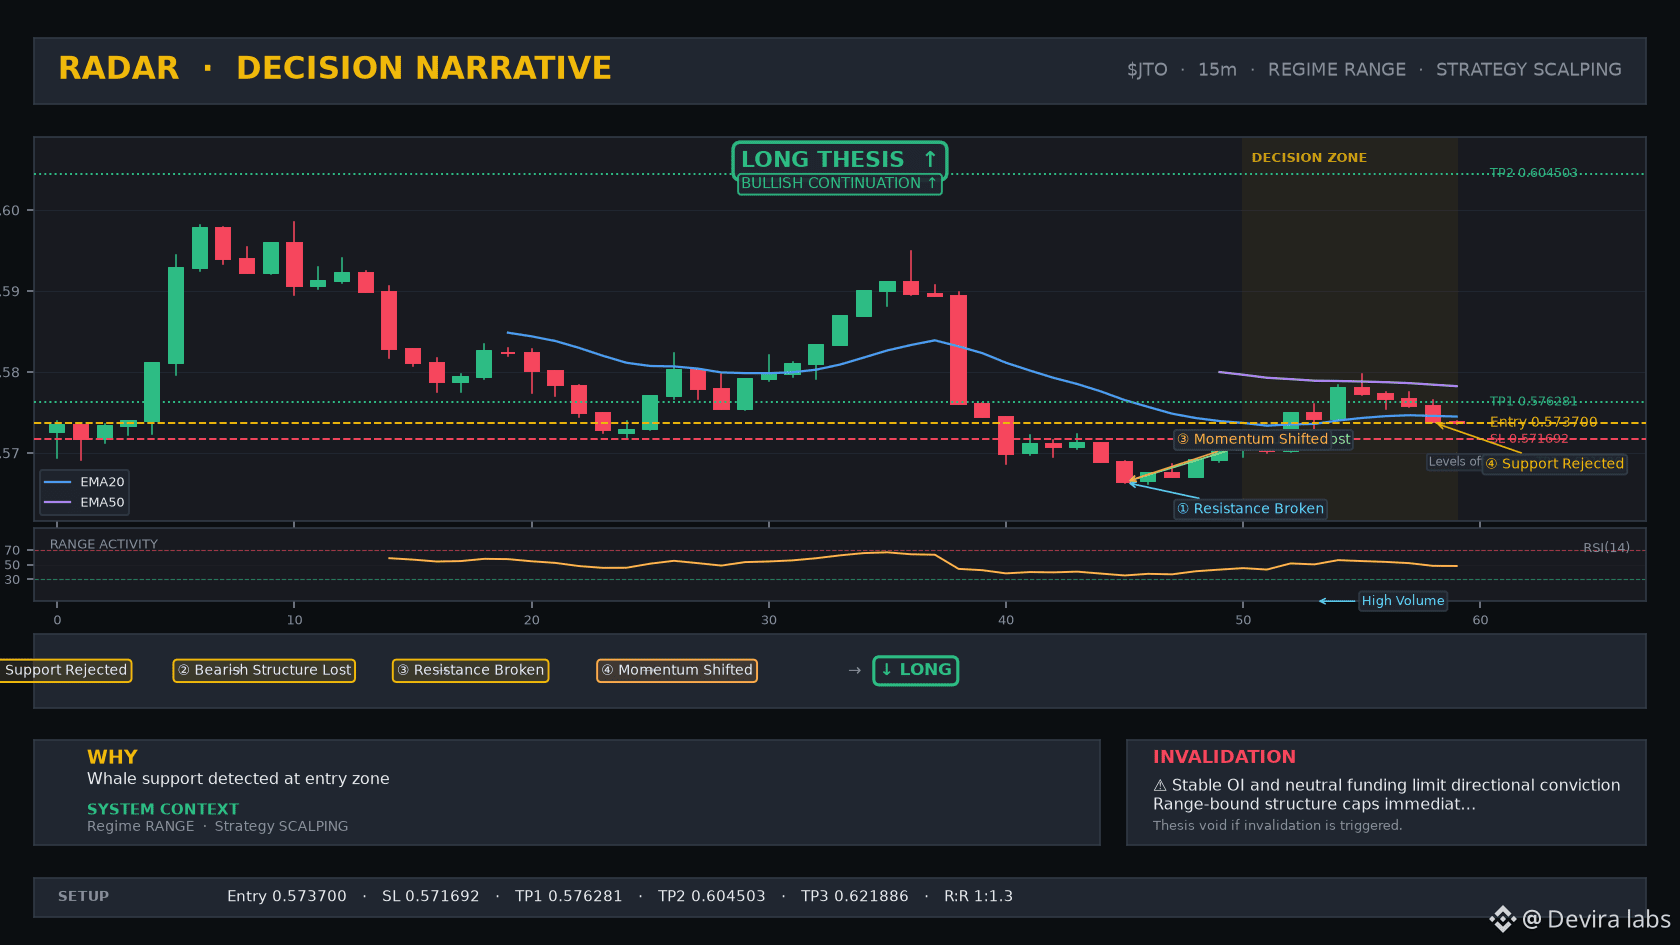Click STRATEGY SCALPING in header
This screenshot has width=1680, height=945.
1528,70
